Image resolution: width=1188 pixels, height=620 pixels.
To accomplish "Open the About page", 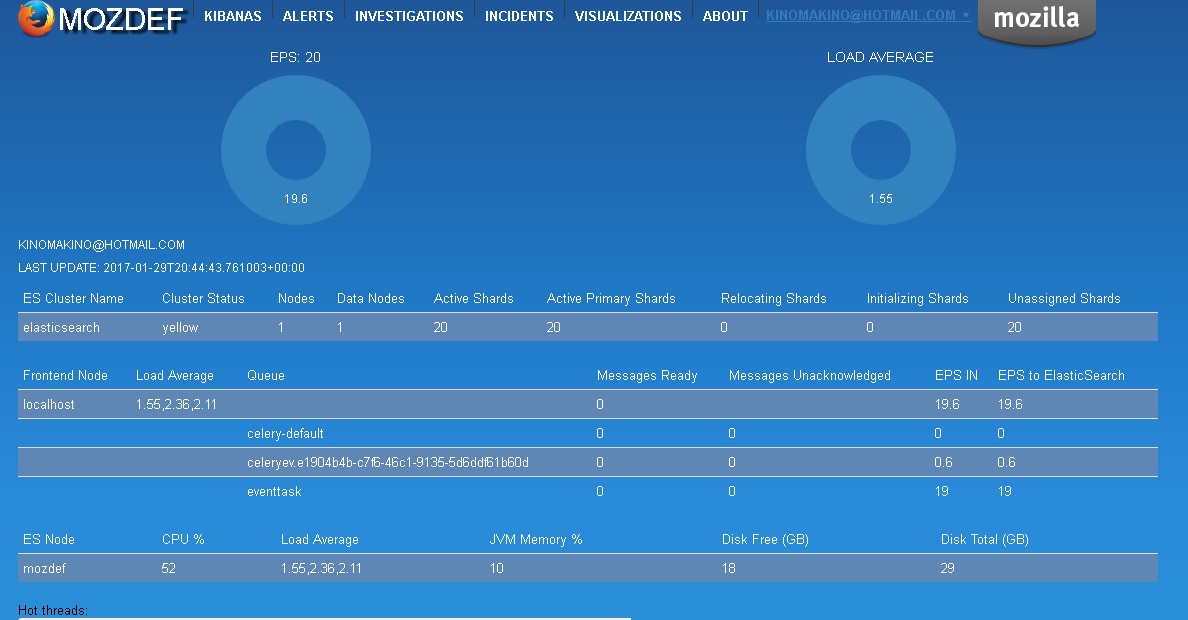I will 725,16.
